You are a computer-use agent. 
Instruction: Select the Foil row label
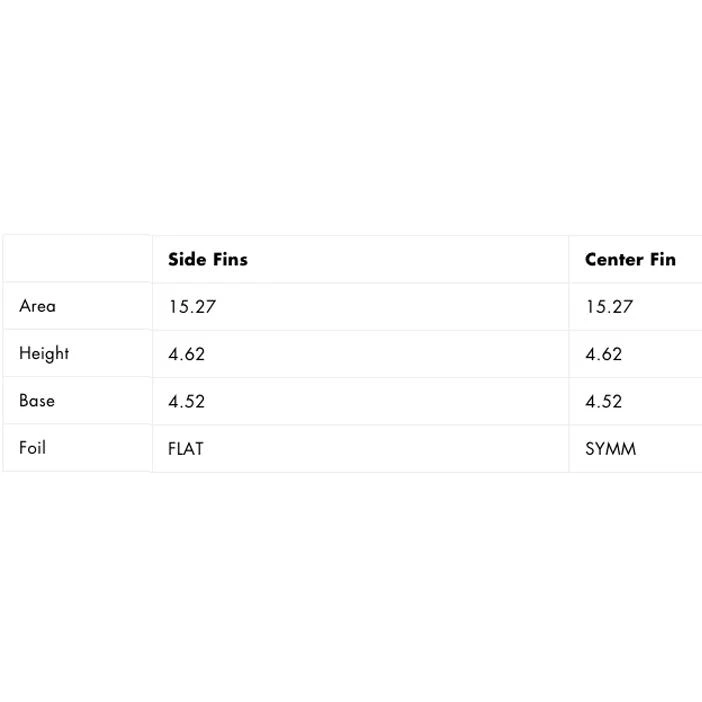[x=32, y=447]
